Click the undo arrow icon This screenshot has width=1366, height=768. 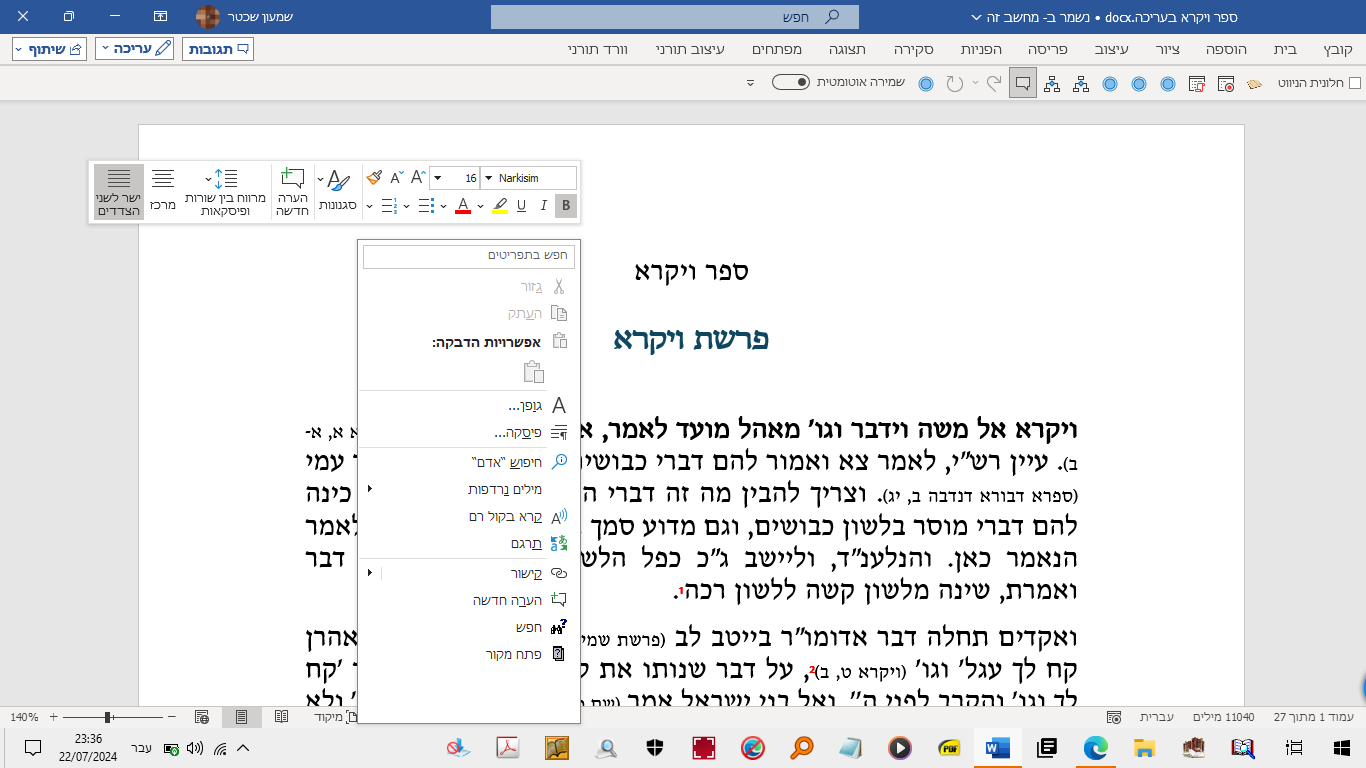[x=993, y=84]
